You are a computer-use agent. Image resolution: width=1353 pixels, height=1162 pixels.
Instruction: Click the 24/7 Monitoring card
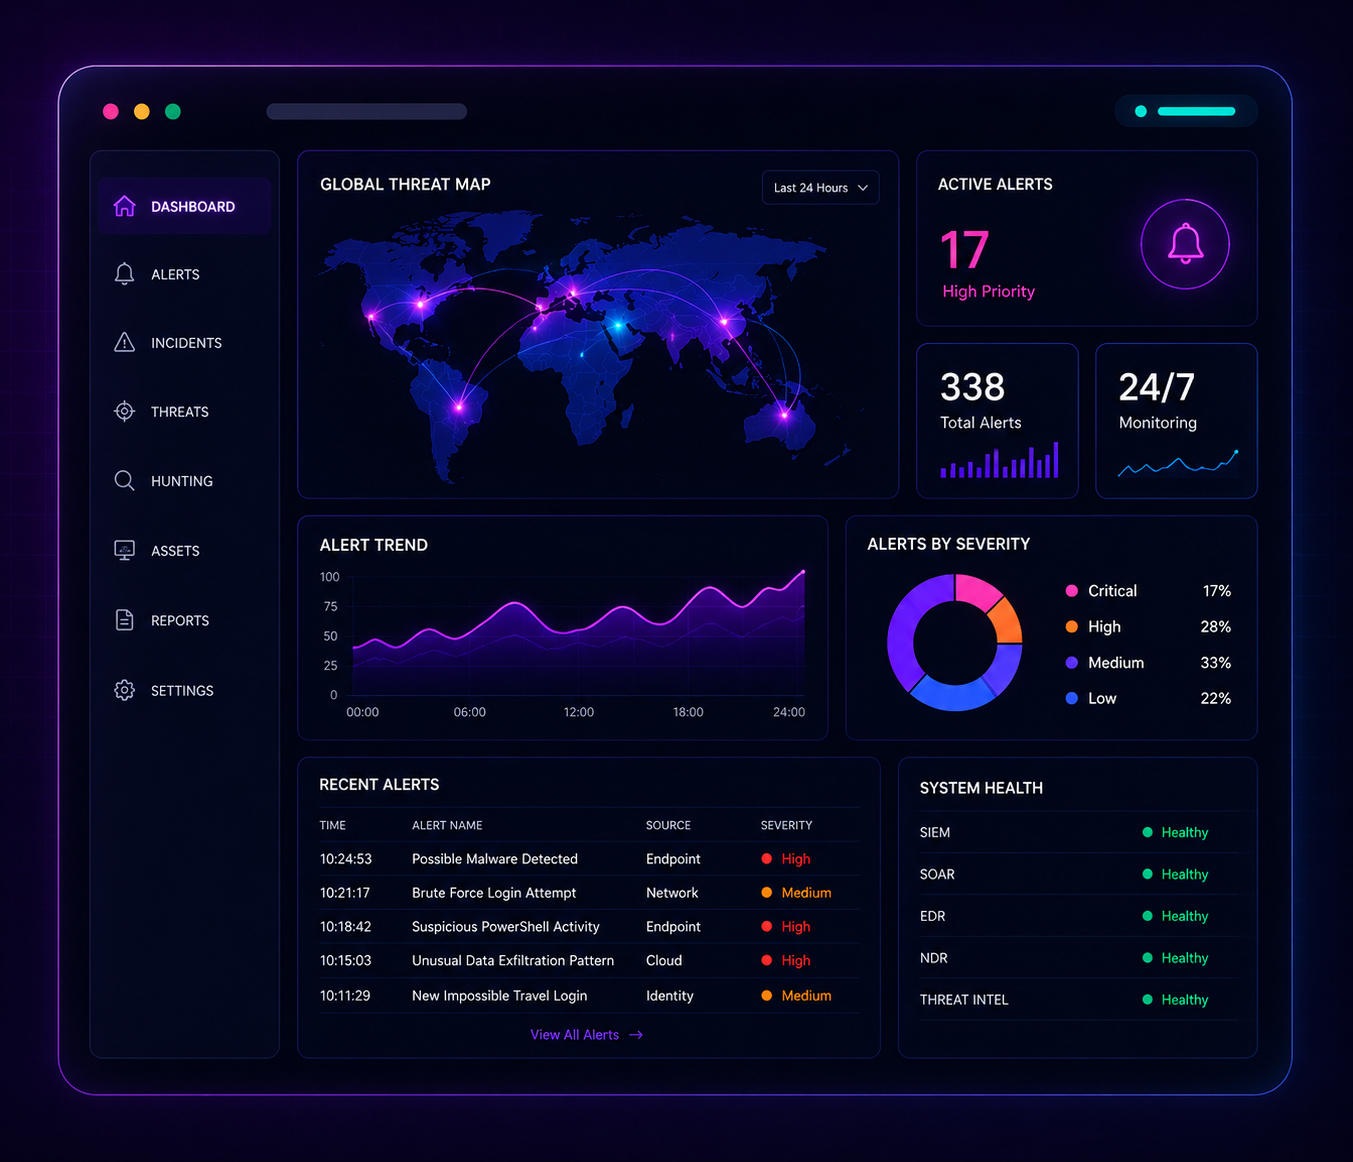coord(1176,421)
